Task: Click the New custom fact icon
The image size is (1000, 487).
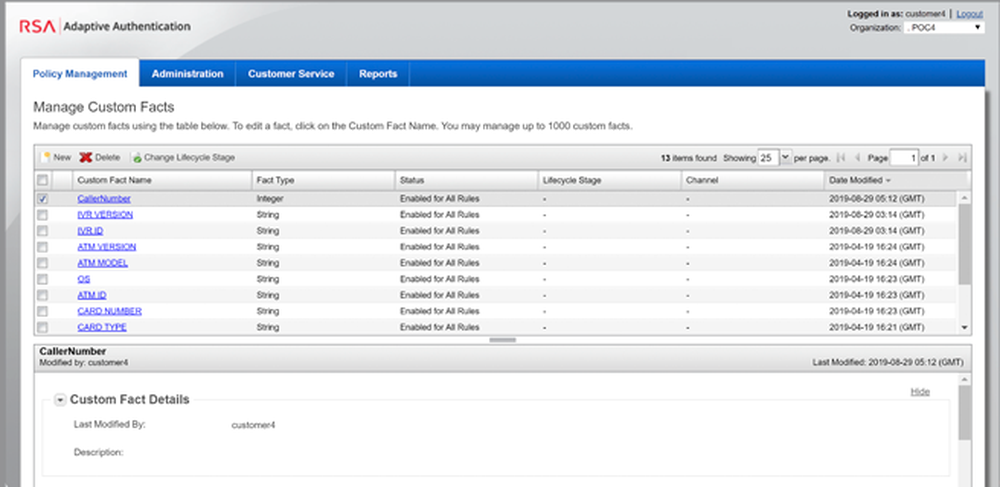Action: (x=46, y=157)
